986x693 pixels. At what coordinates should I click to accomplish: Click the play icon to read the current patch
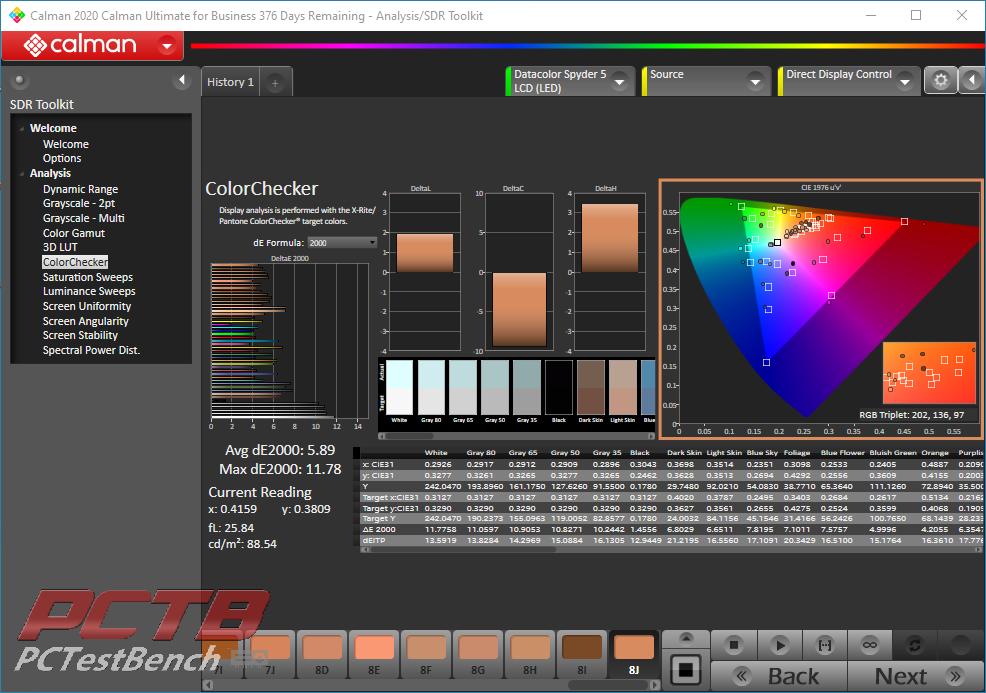click(780, 645)
